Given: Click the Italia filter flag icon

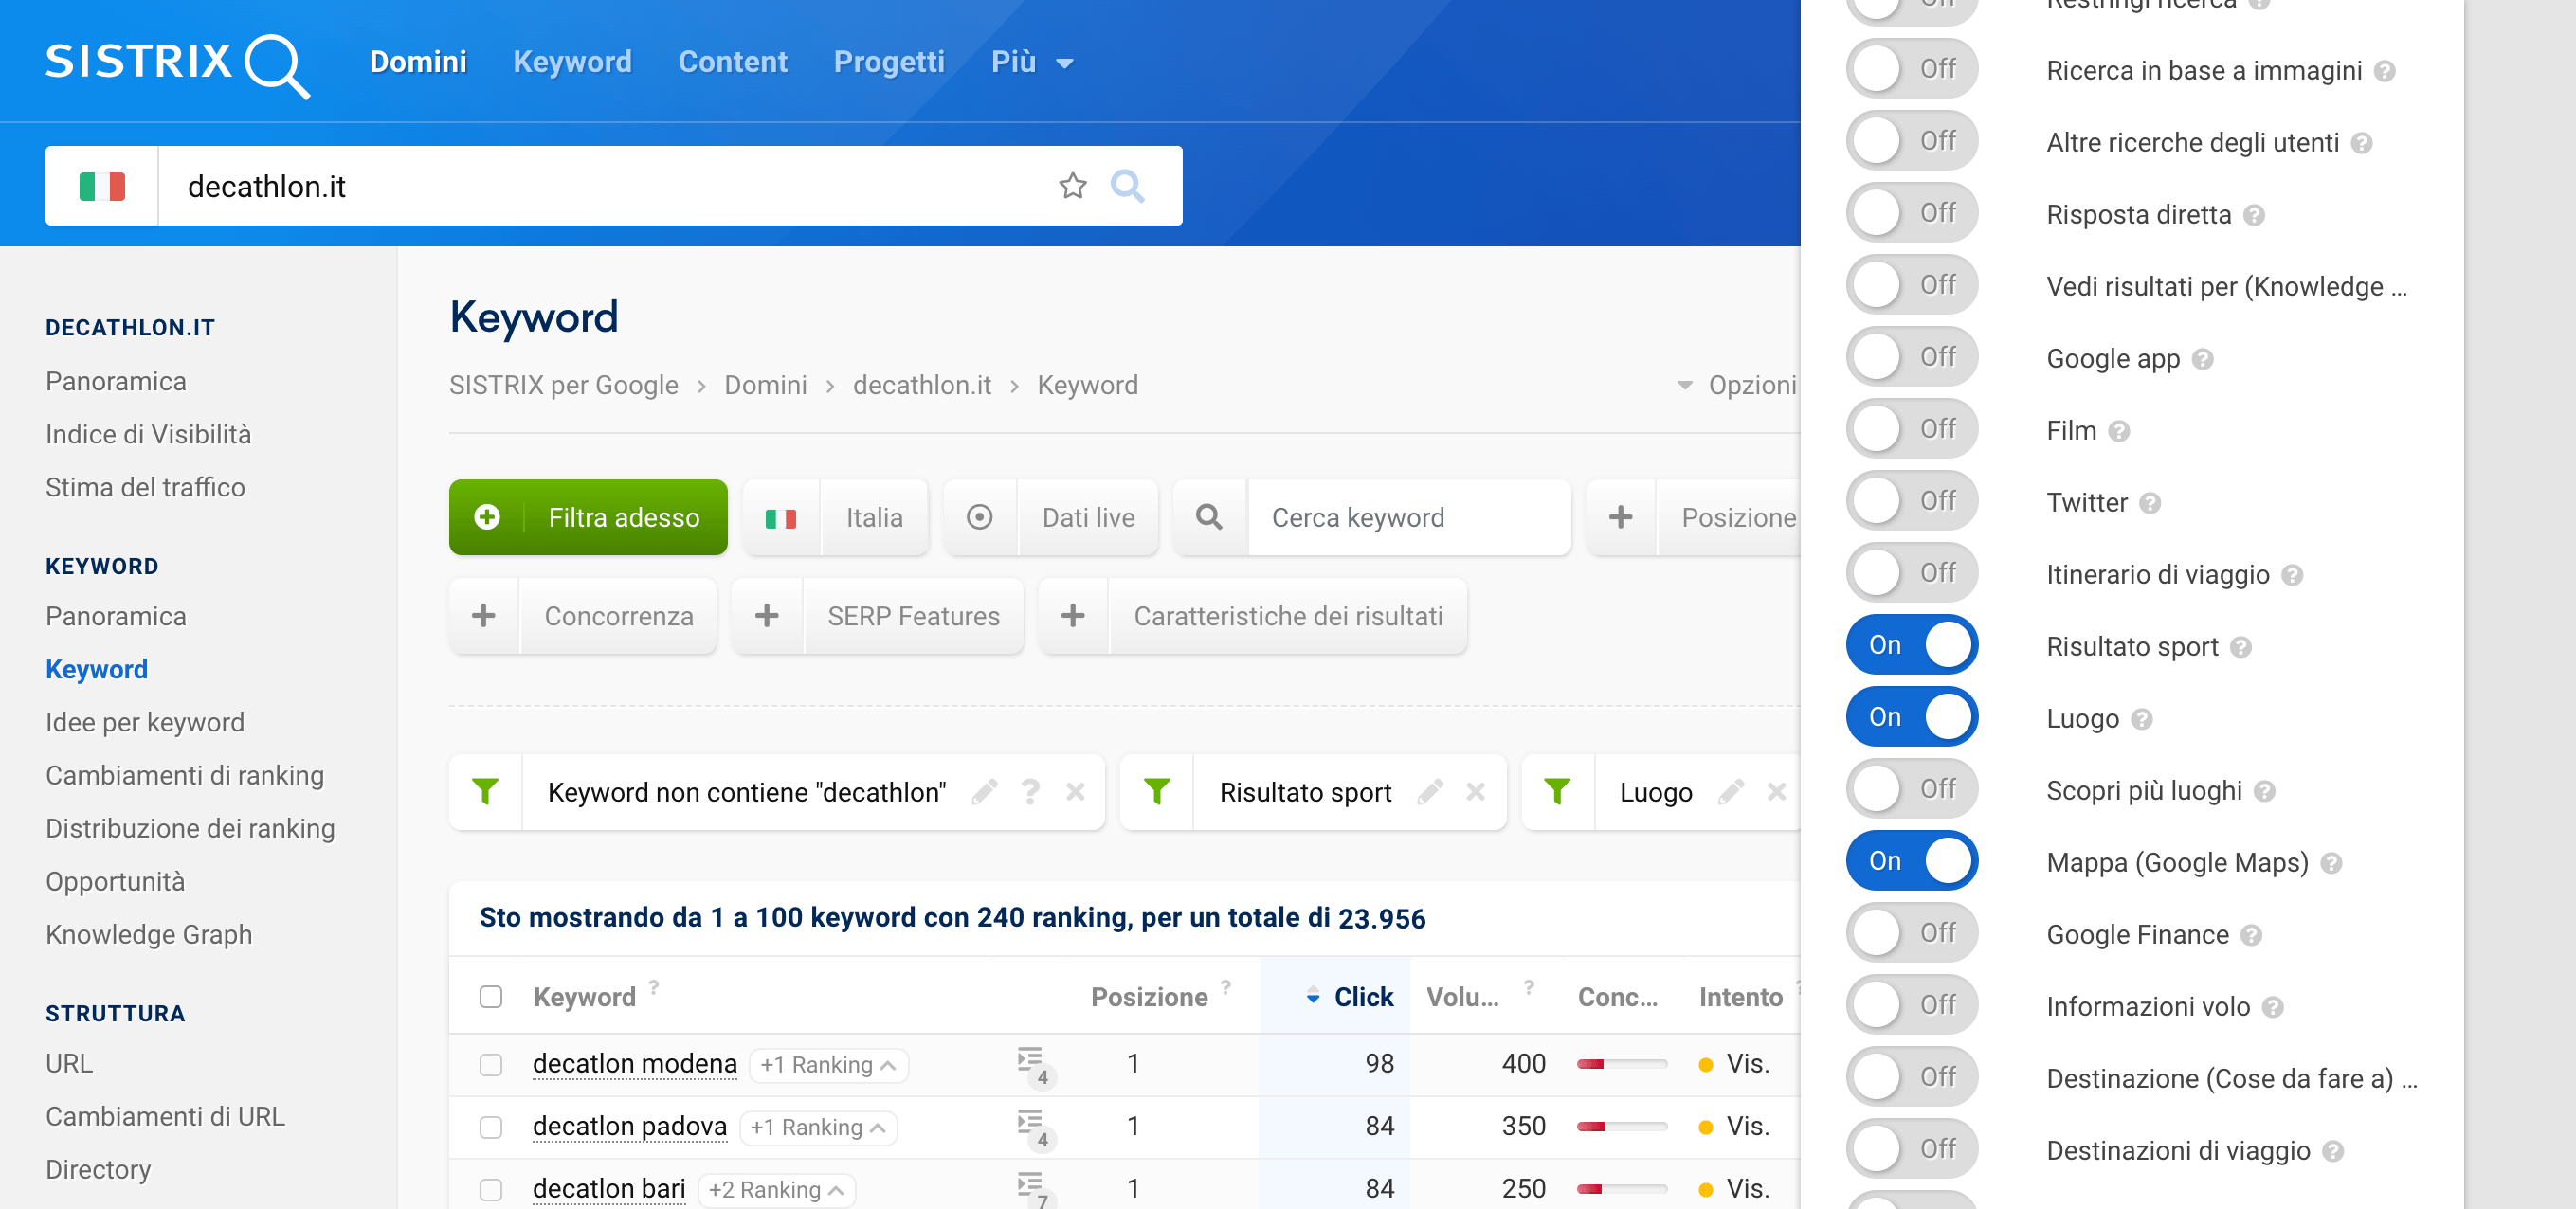Looking at the screenshot, I should point(781,518).
